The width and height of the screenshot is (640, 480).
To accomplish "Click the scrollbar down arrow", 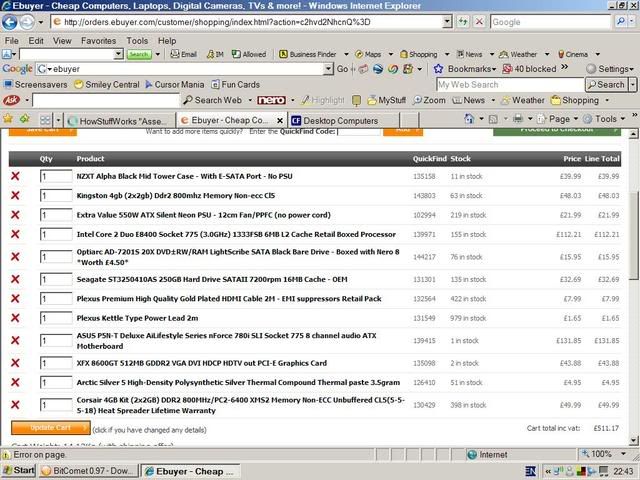I will 633,440.
